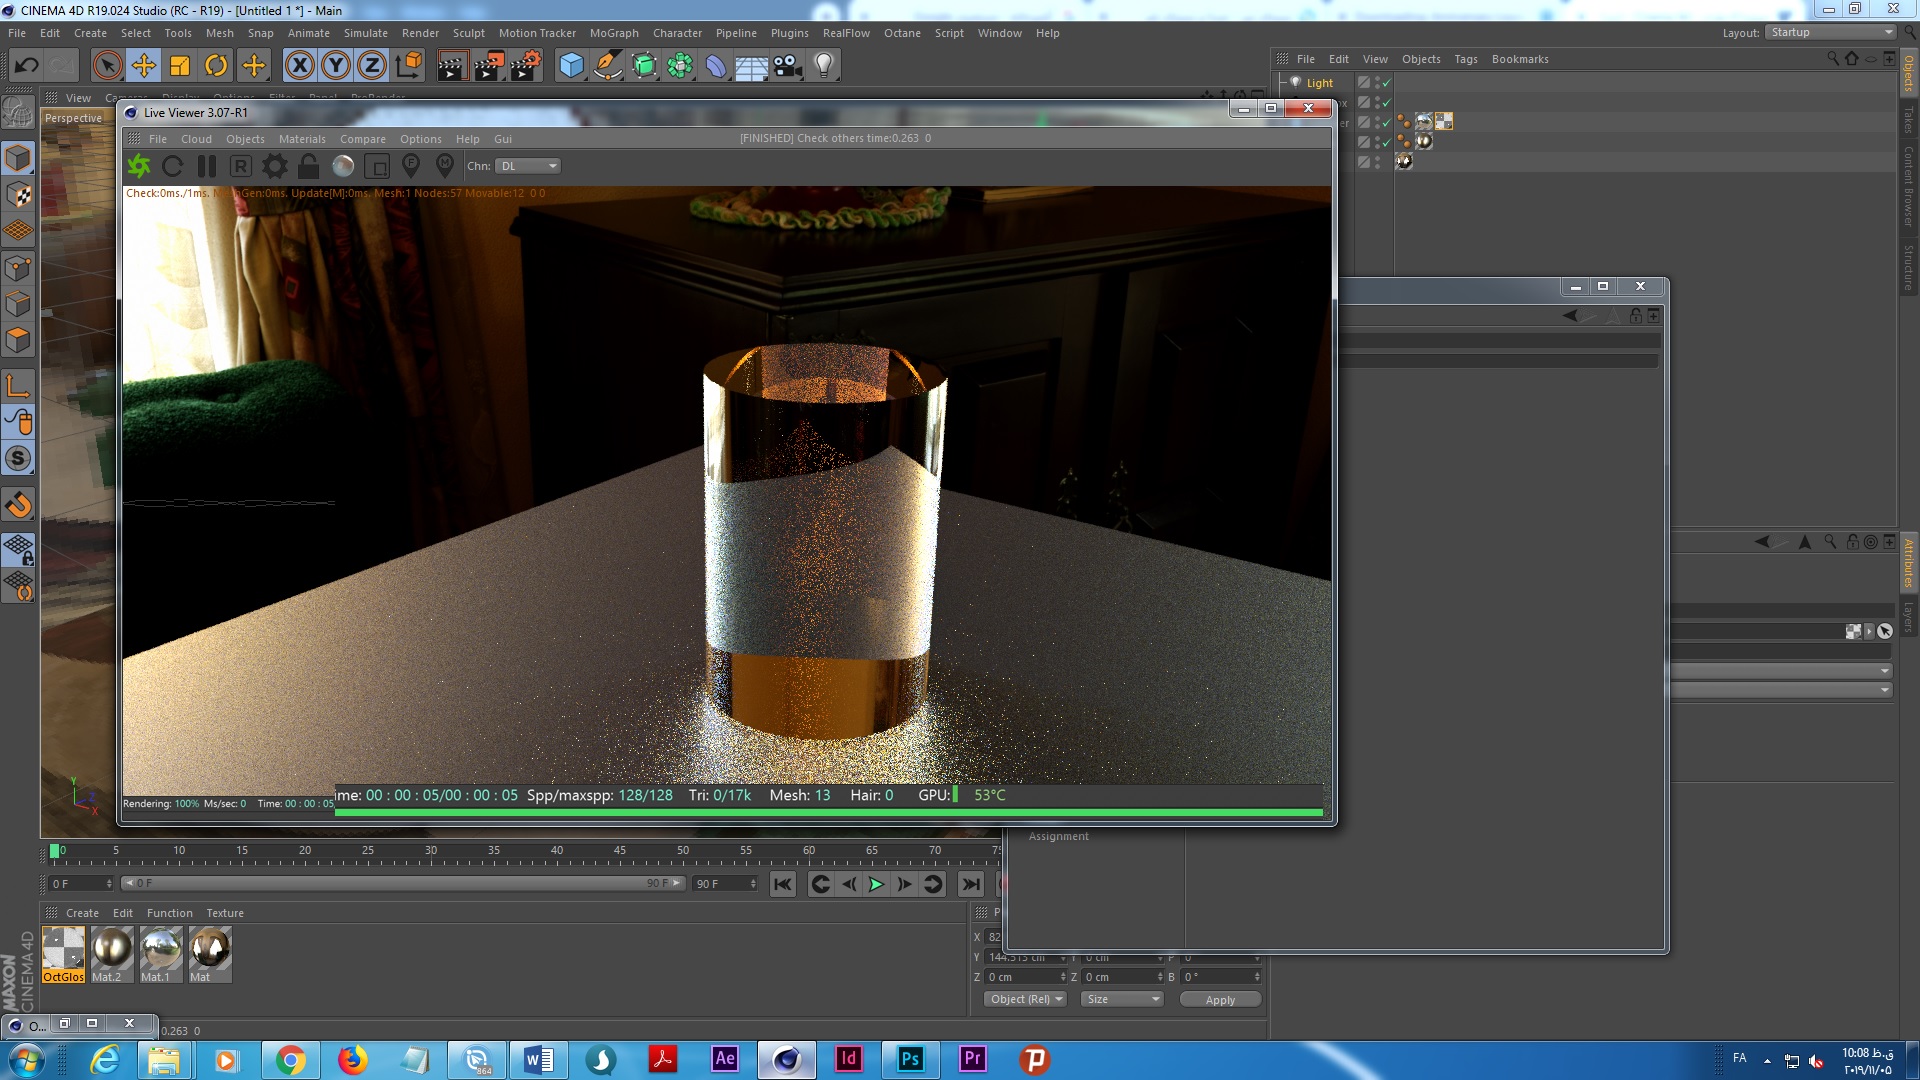Activate the Move tool
This screenshot has height=1080, width=1920.
click(x=144, y=66)
